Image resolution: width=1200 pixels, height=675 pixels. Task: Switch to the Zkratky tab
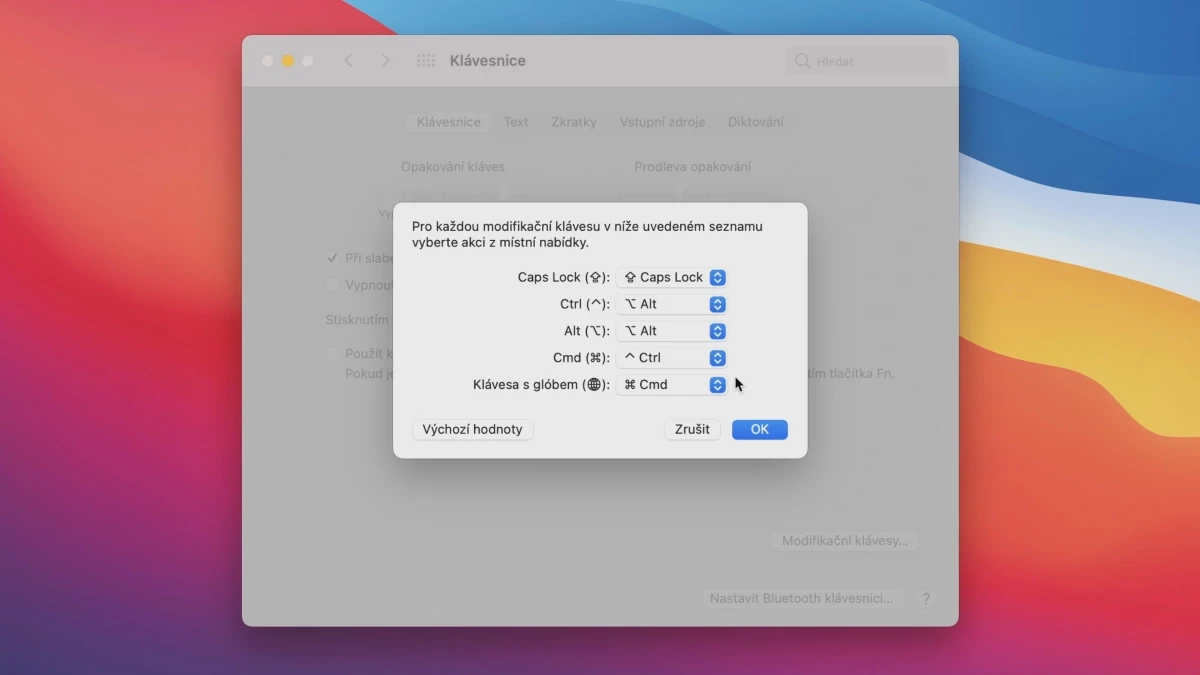coord(574,122)
